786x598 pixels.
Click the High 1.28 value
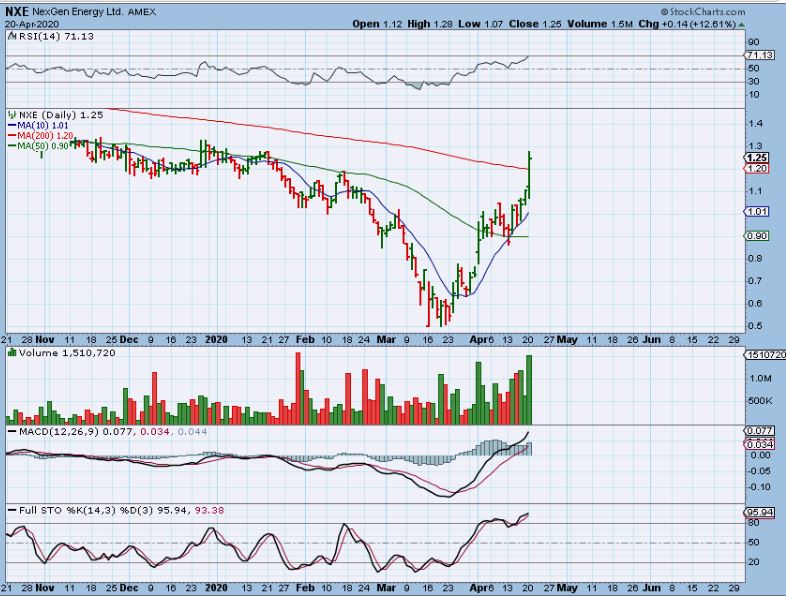(429, 24)
